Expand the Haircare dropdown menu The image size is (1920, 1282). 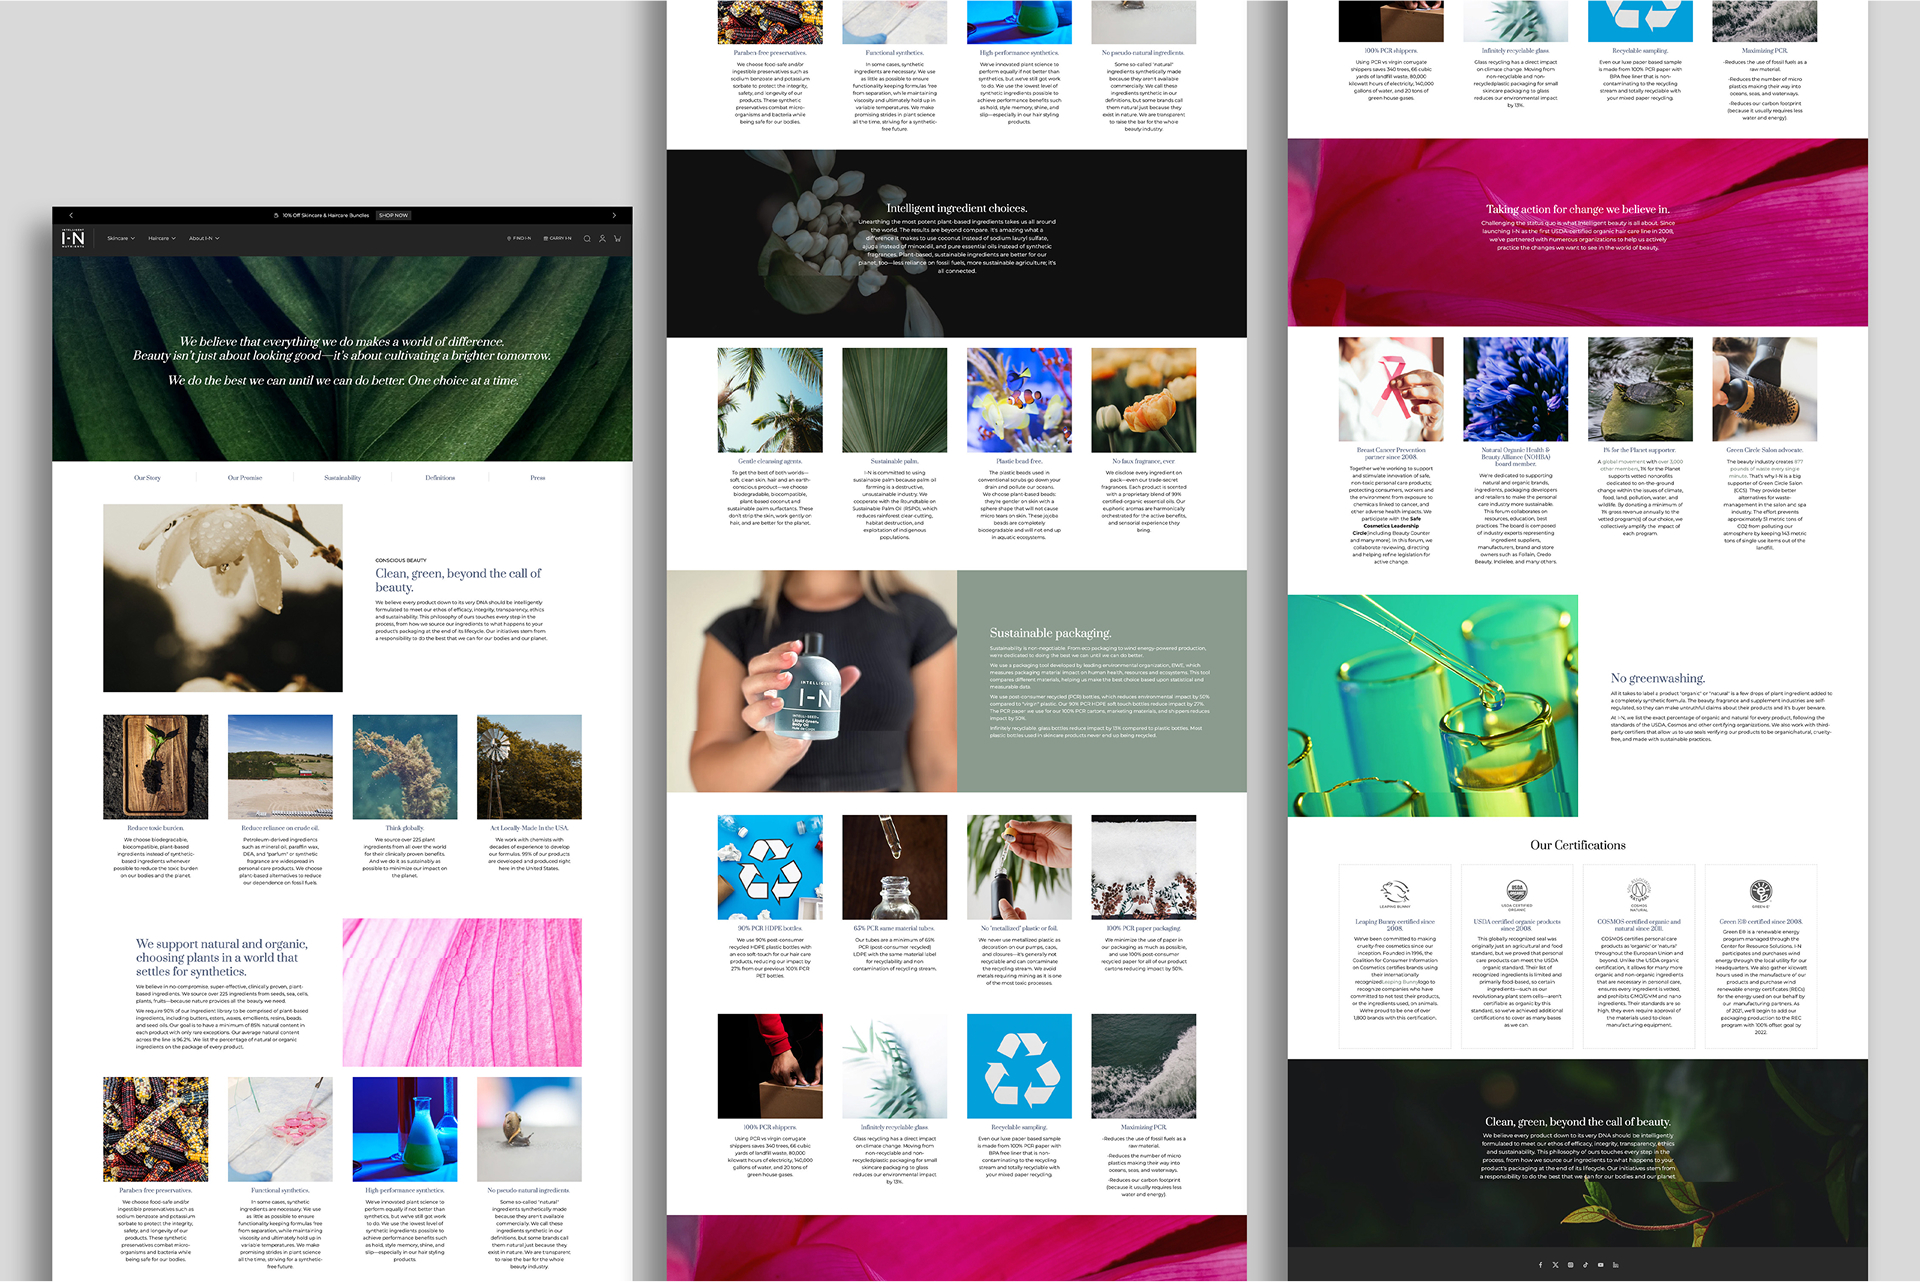(161, 239)
